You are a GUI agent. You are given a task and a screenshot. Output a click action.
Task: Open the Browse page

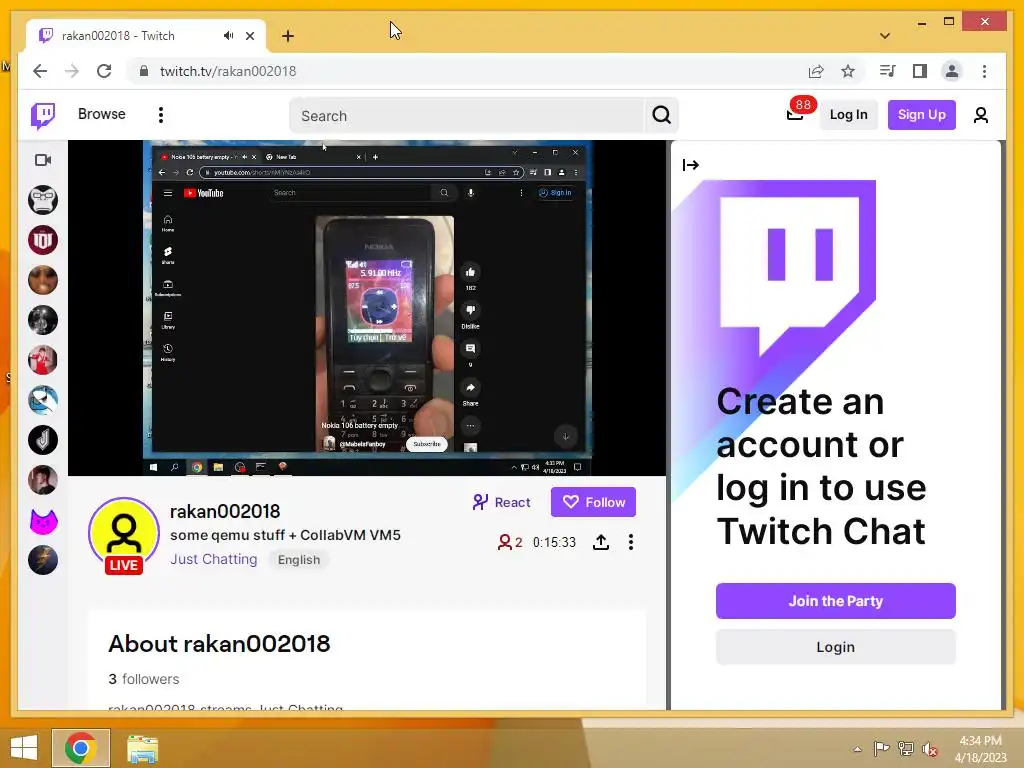point(101,114)
